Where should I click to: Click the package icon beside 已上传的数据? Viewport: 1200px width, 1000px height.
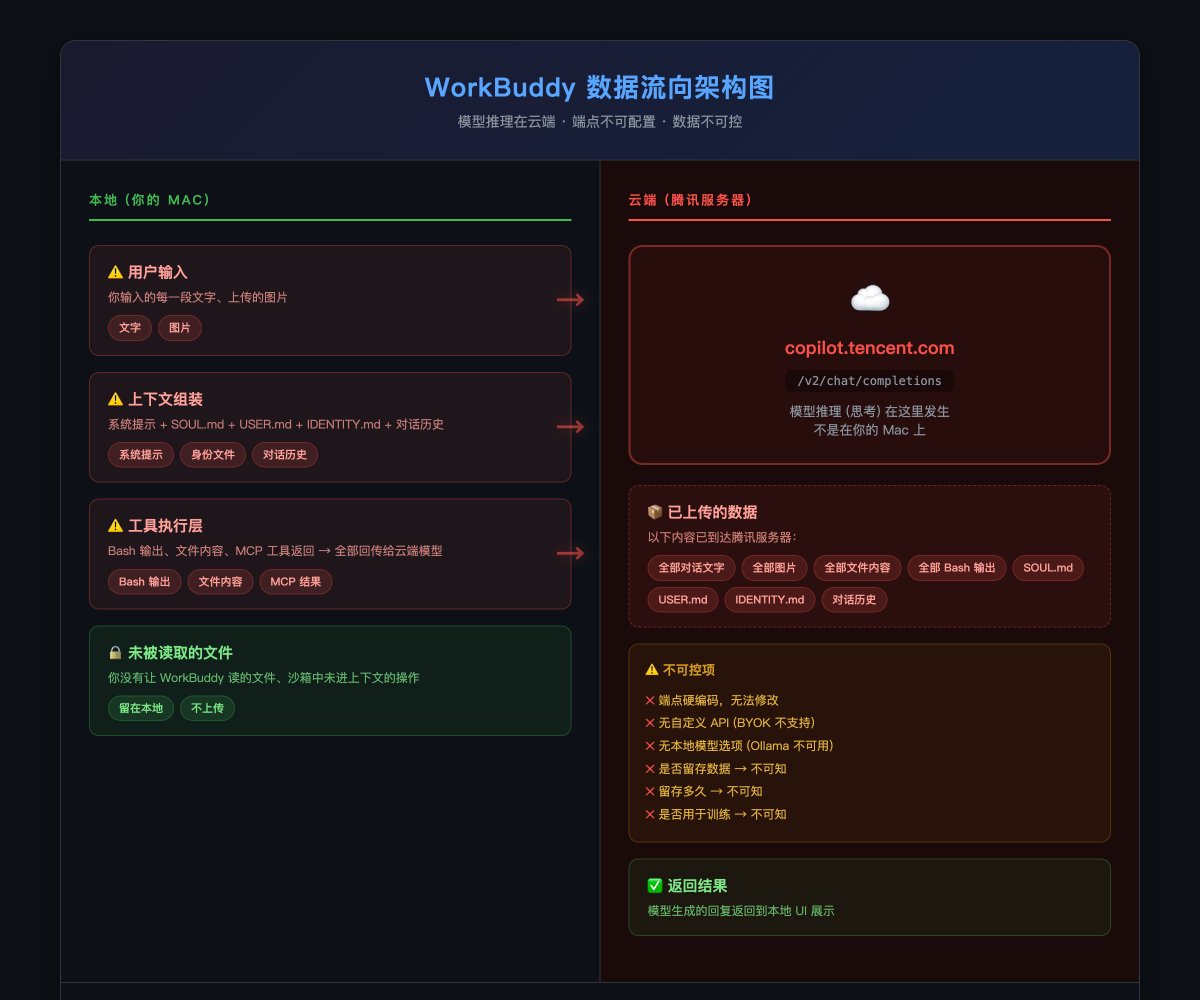(x=655, y=512)
